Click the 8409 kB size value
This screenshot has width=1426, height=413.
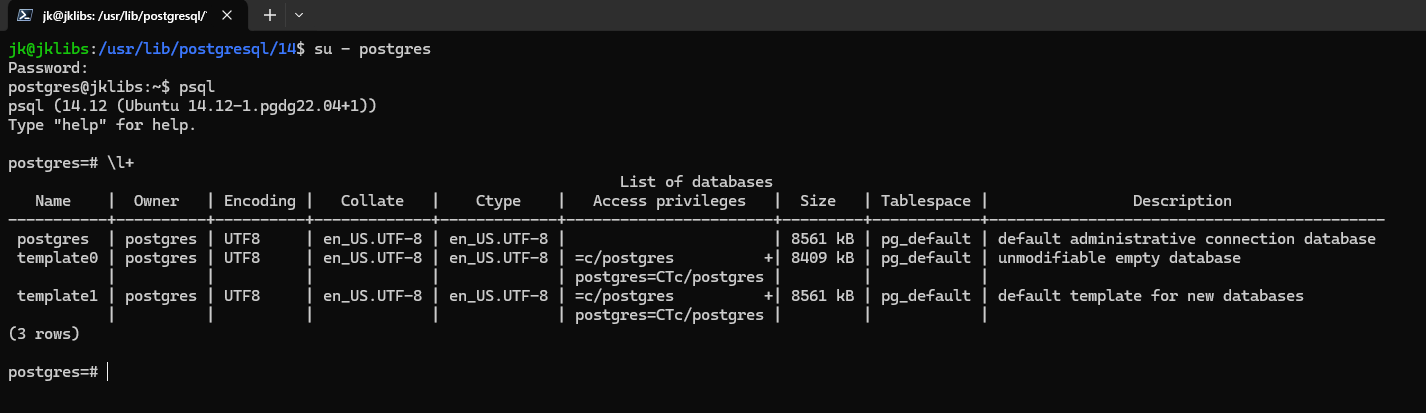tap(822, 258)
